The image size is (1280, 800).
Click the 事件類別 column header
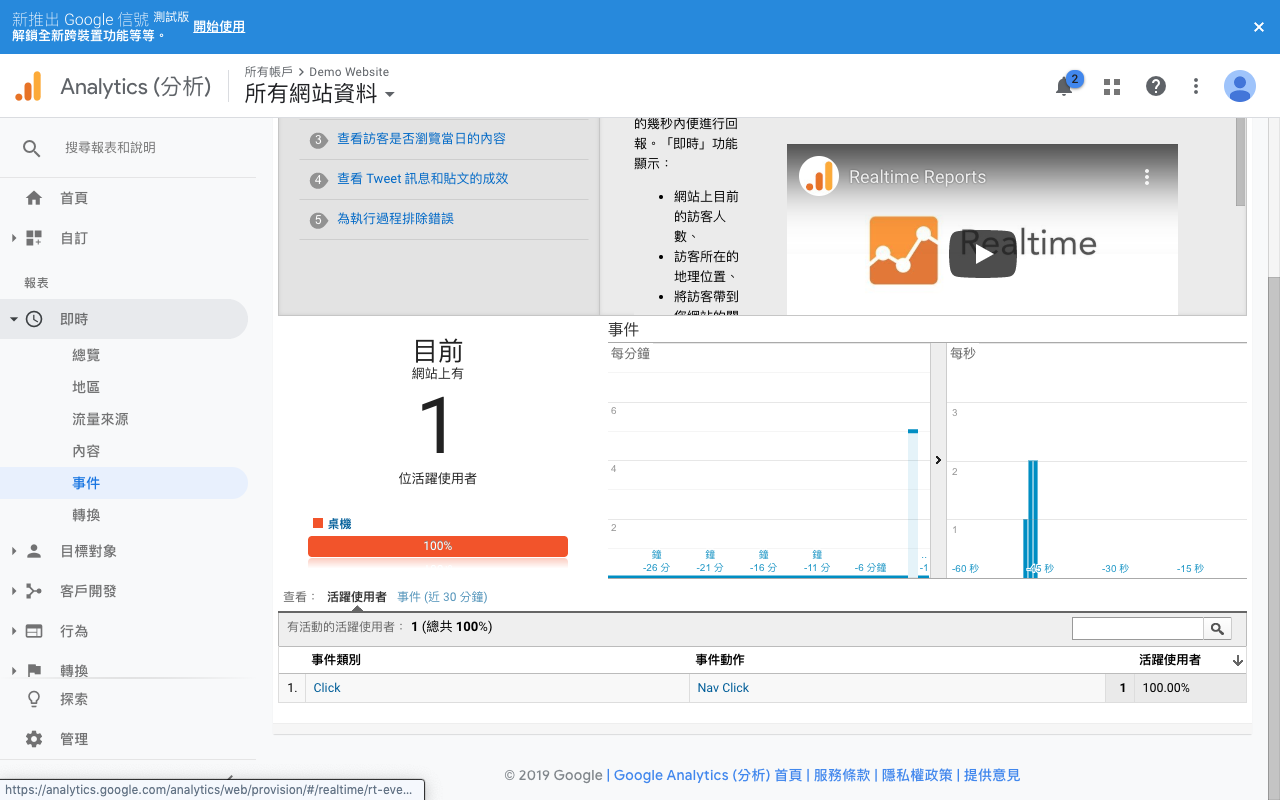[x=336, y=660]
